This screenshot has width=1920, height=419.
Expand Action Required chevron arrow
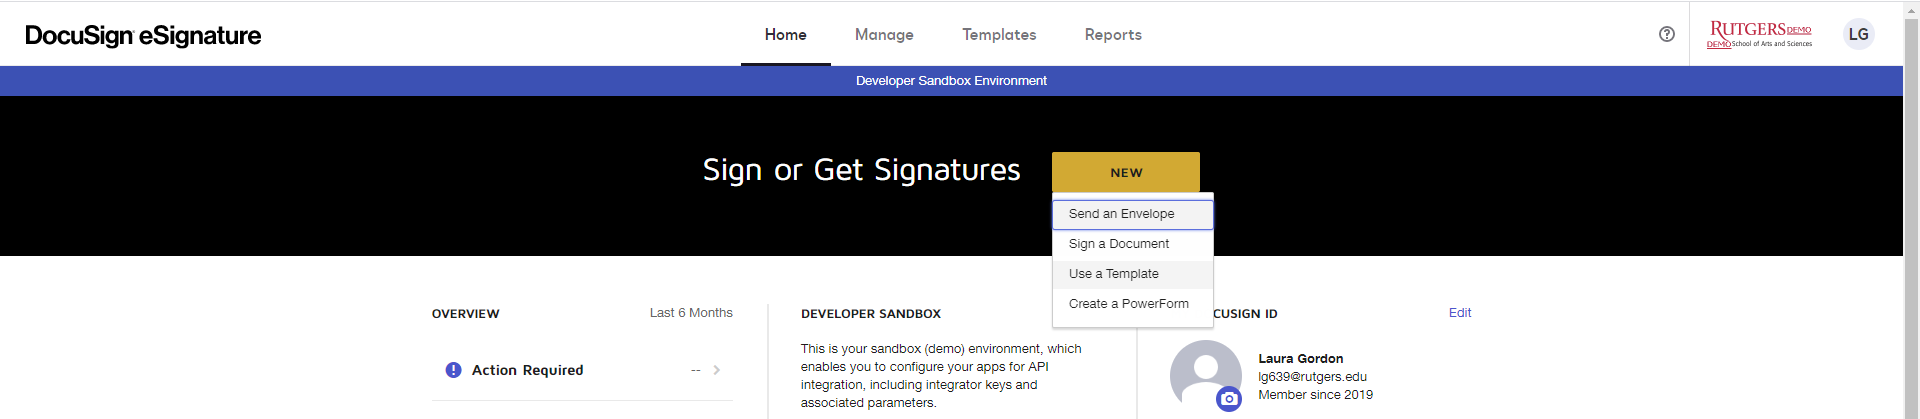pos(717,370)
